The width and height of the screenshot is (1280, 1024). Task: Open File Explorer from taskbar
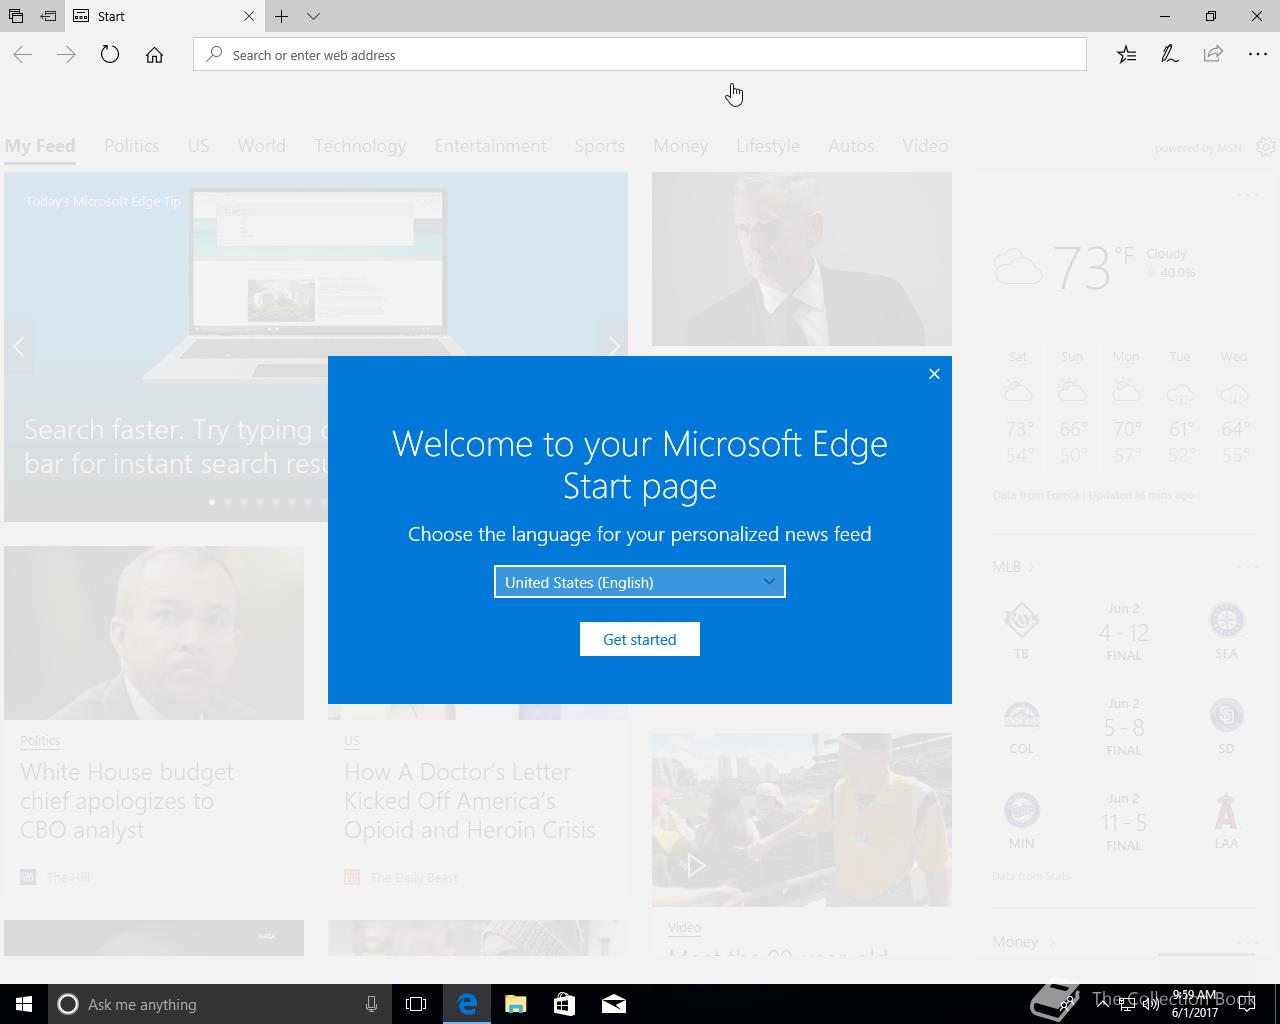pos(516,1004)
